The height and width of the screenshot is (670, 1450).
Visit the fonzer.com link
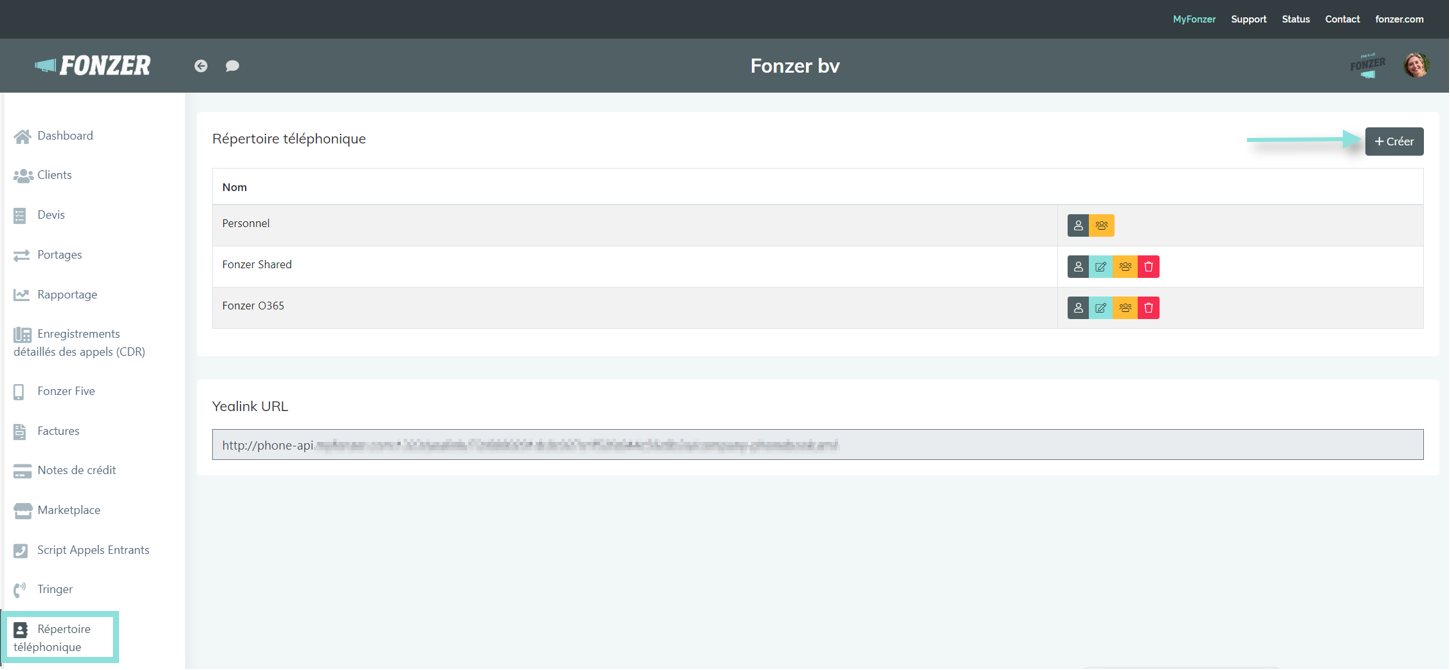pos(1399,19)
